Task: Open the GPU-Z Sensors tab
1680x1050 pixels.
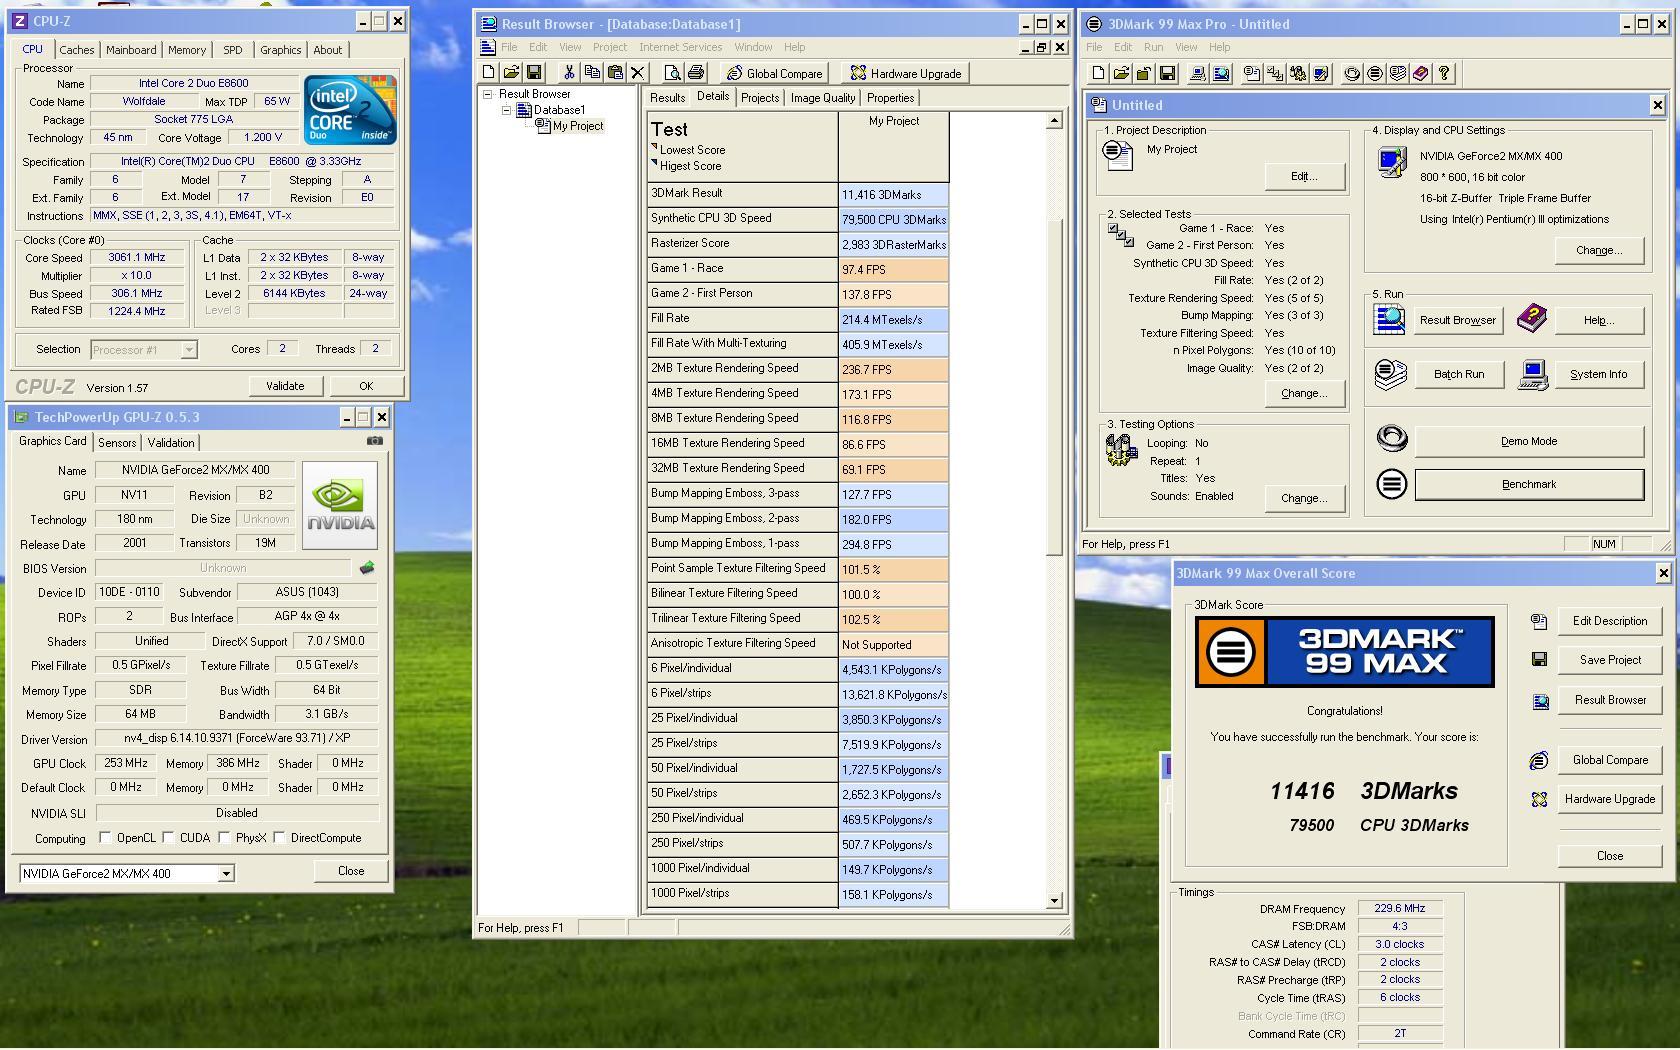Action: click(x=117, y=443)
